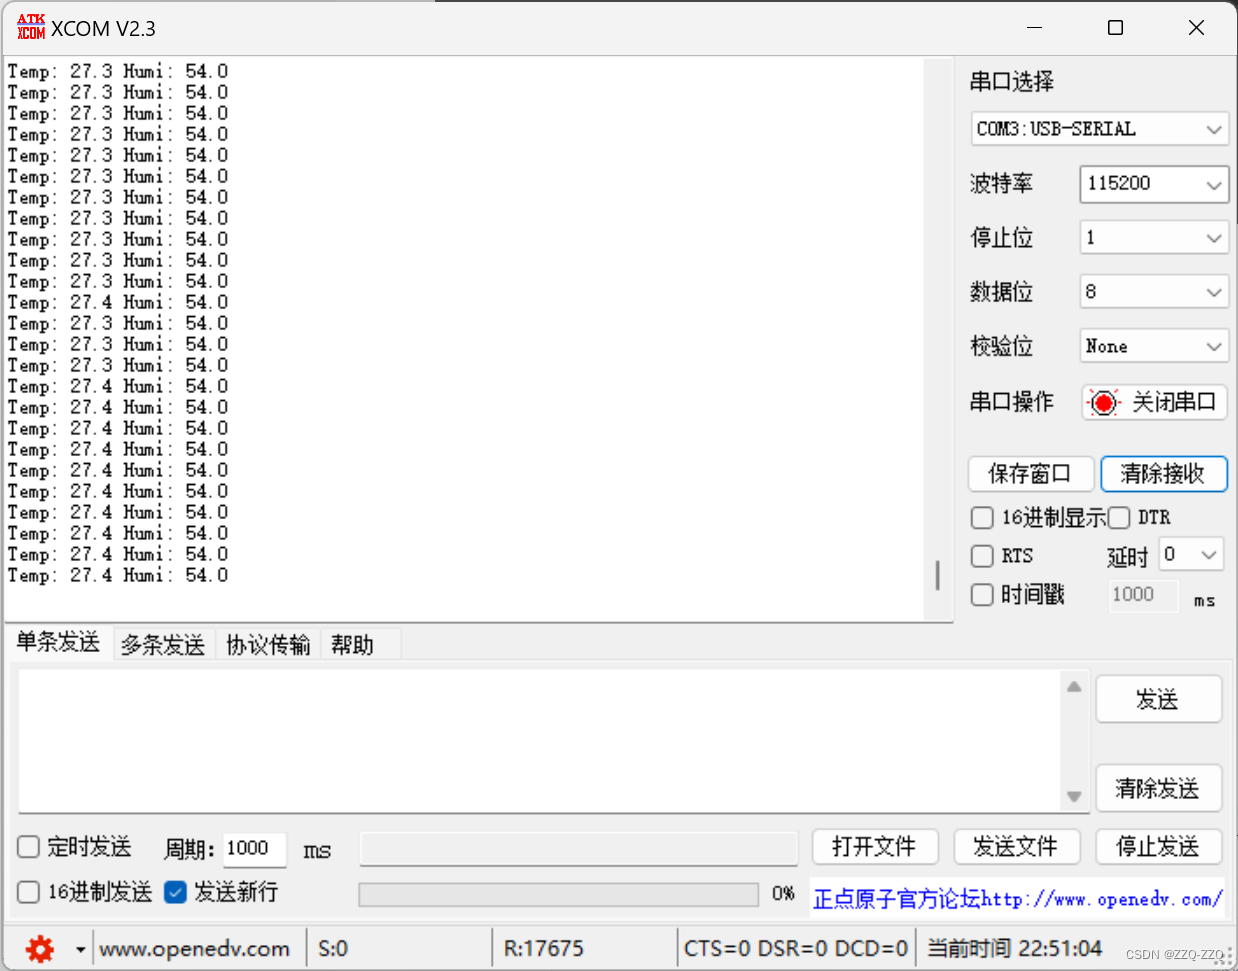
Task: Click the 当前时间 22:51:04 clock
Action: tap(1015, 948)
